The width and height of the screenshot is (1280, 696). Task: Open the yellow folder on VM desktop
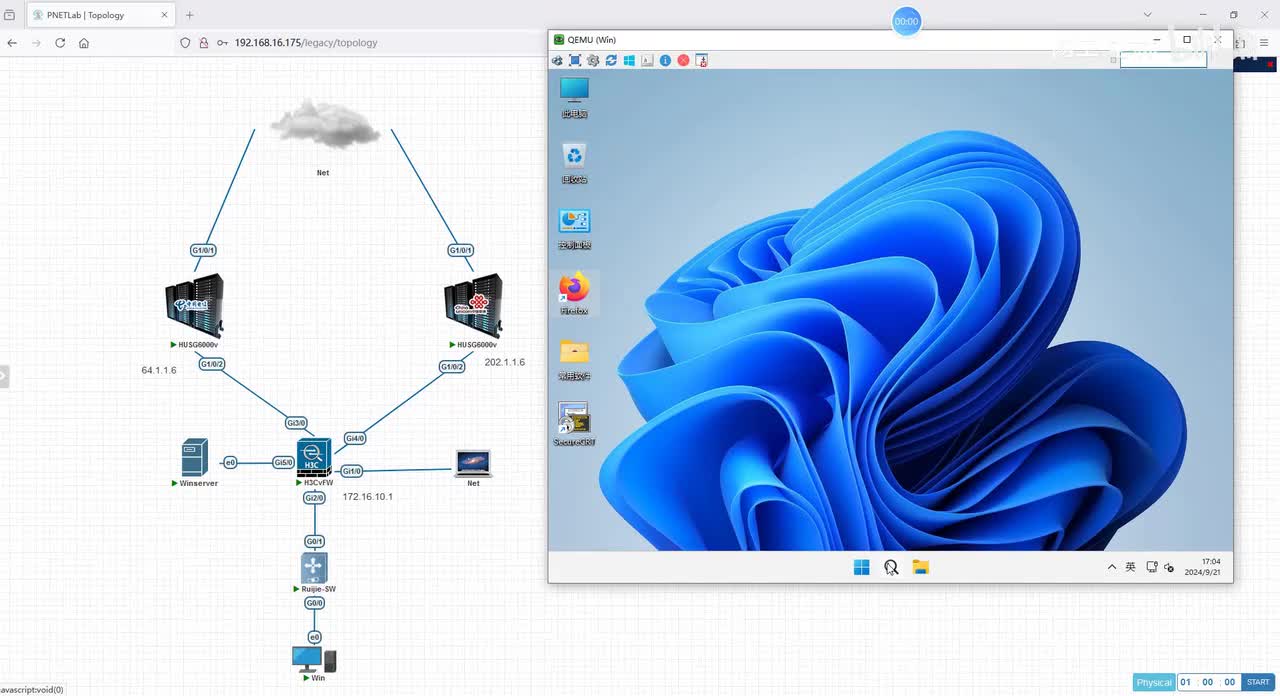pos(574,360)
